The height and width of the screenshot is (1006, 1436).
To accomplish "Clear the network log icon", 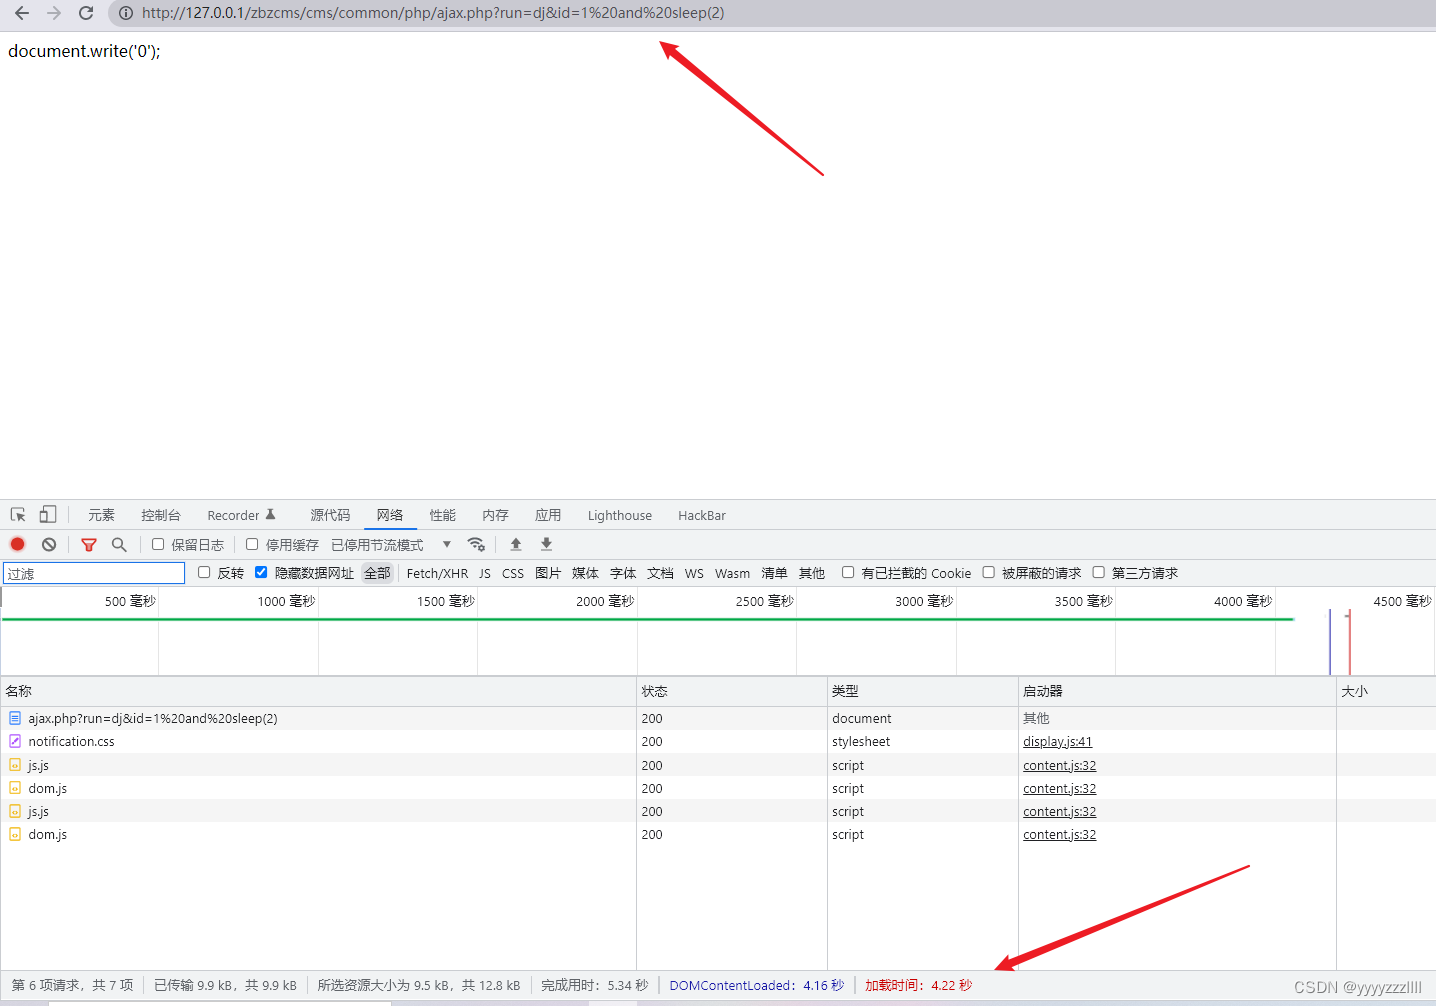I will (x=49, y=544).
